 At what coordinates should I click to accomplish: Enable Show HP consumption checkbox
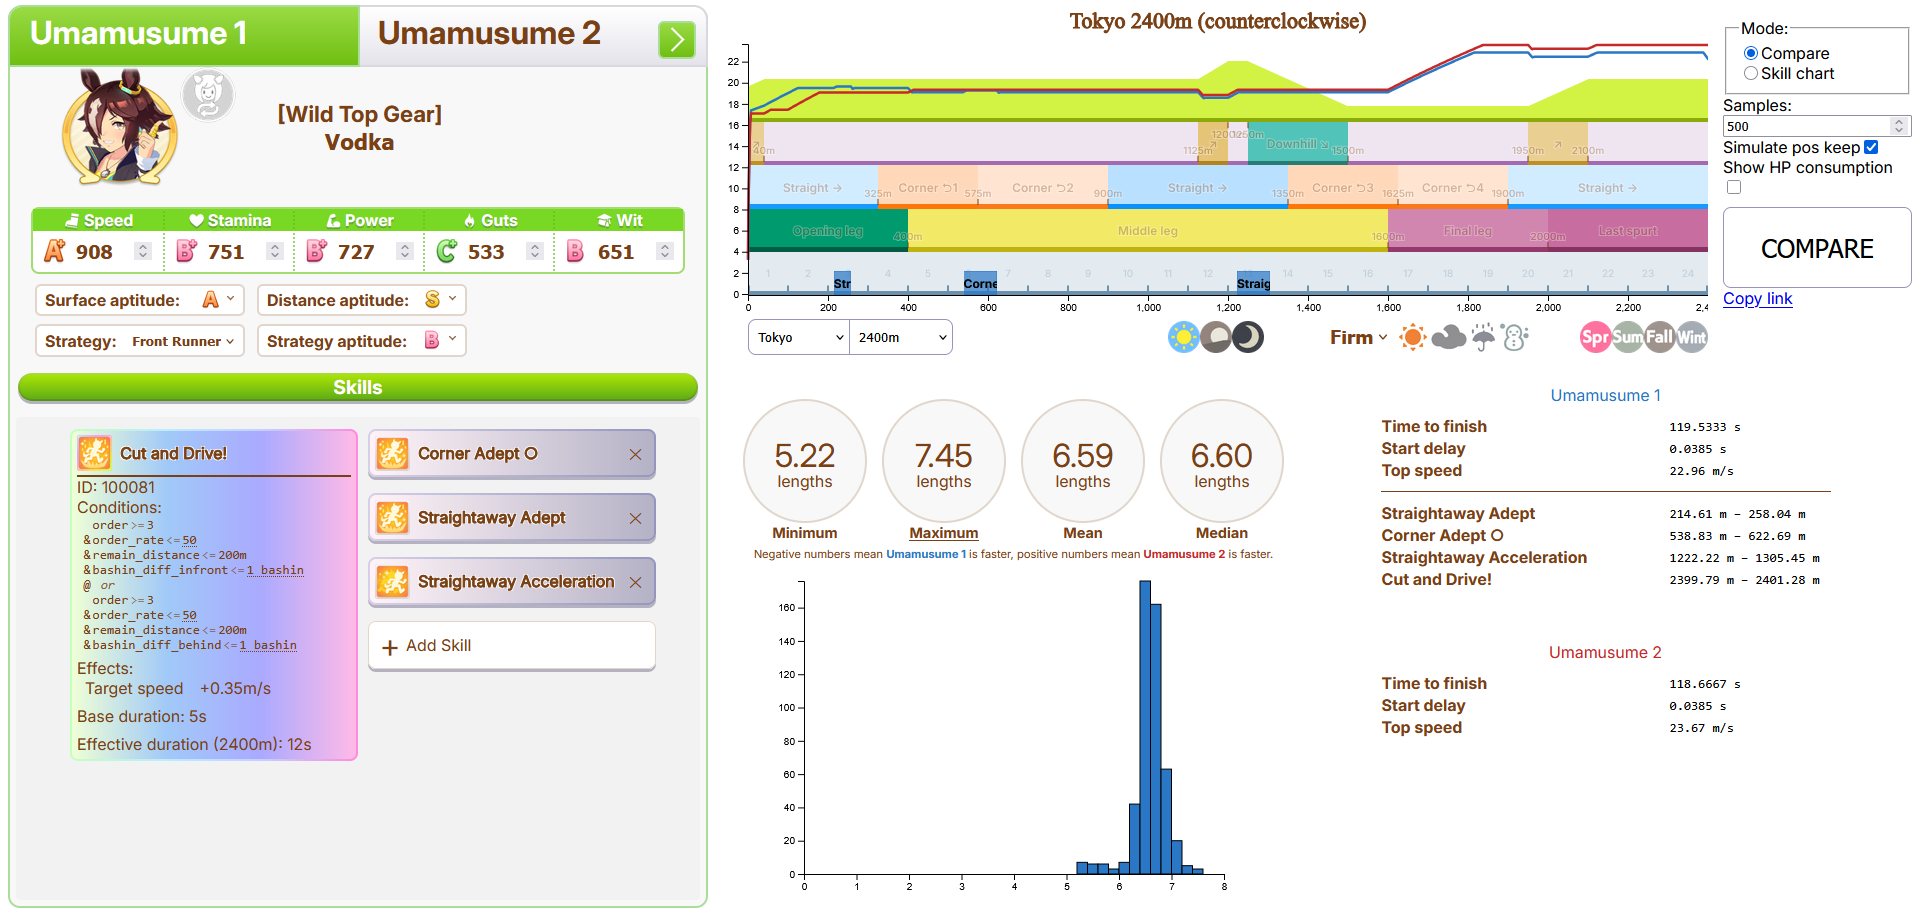click(x=1734, y=187)
